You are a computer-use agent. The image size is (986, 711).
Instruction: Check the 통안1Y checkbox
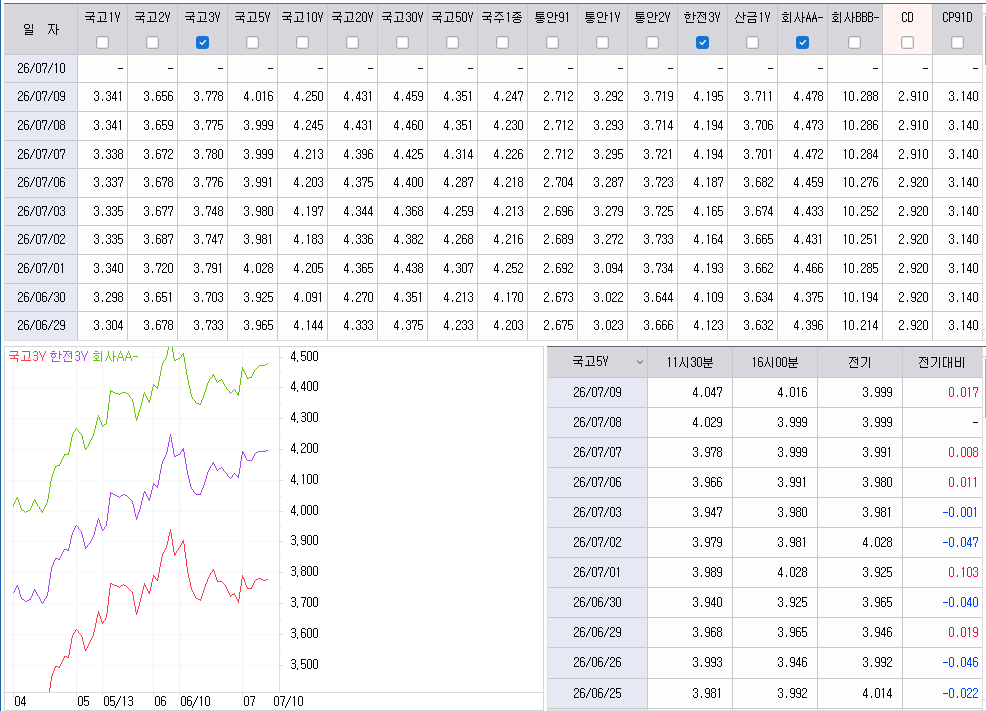(x=602, y=42)
